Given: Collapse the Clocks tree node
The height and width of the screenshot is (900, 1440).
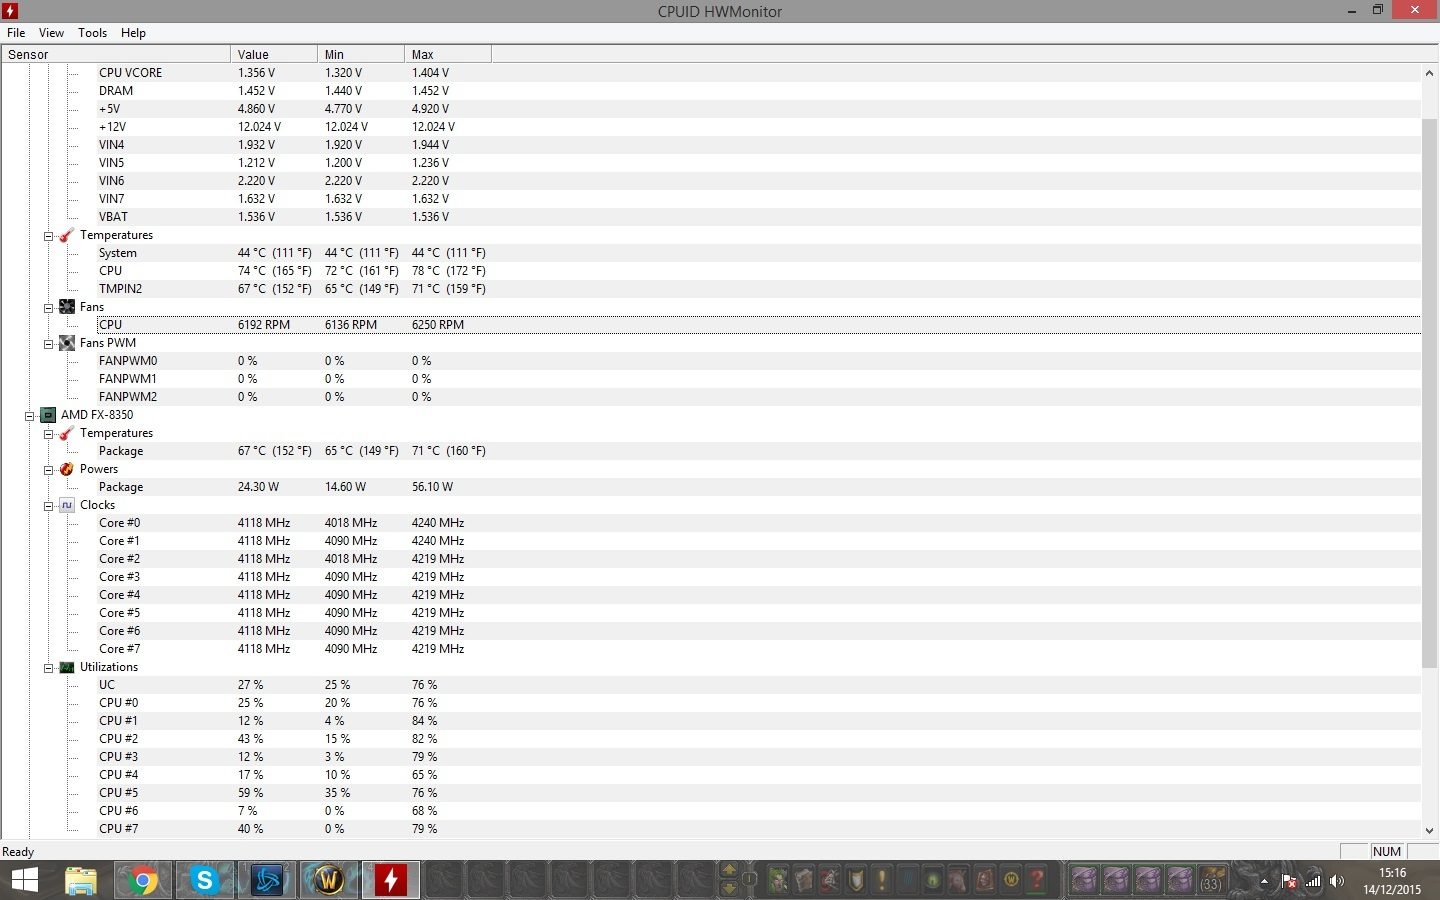Looking at the screenshot, I should pyautogui.click(x=48, y=506).
